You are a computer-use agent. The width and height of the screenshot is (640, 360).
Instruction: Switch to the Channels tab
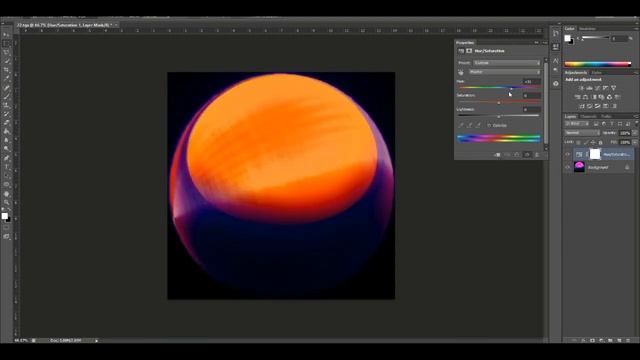coord(588,117)
